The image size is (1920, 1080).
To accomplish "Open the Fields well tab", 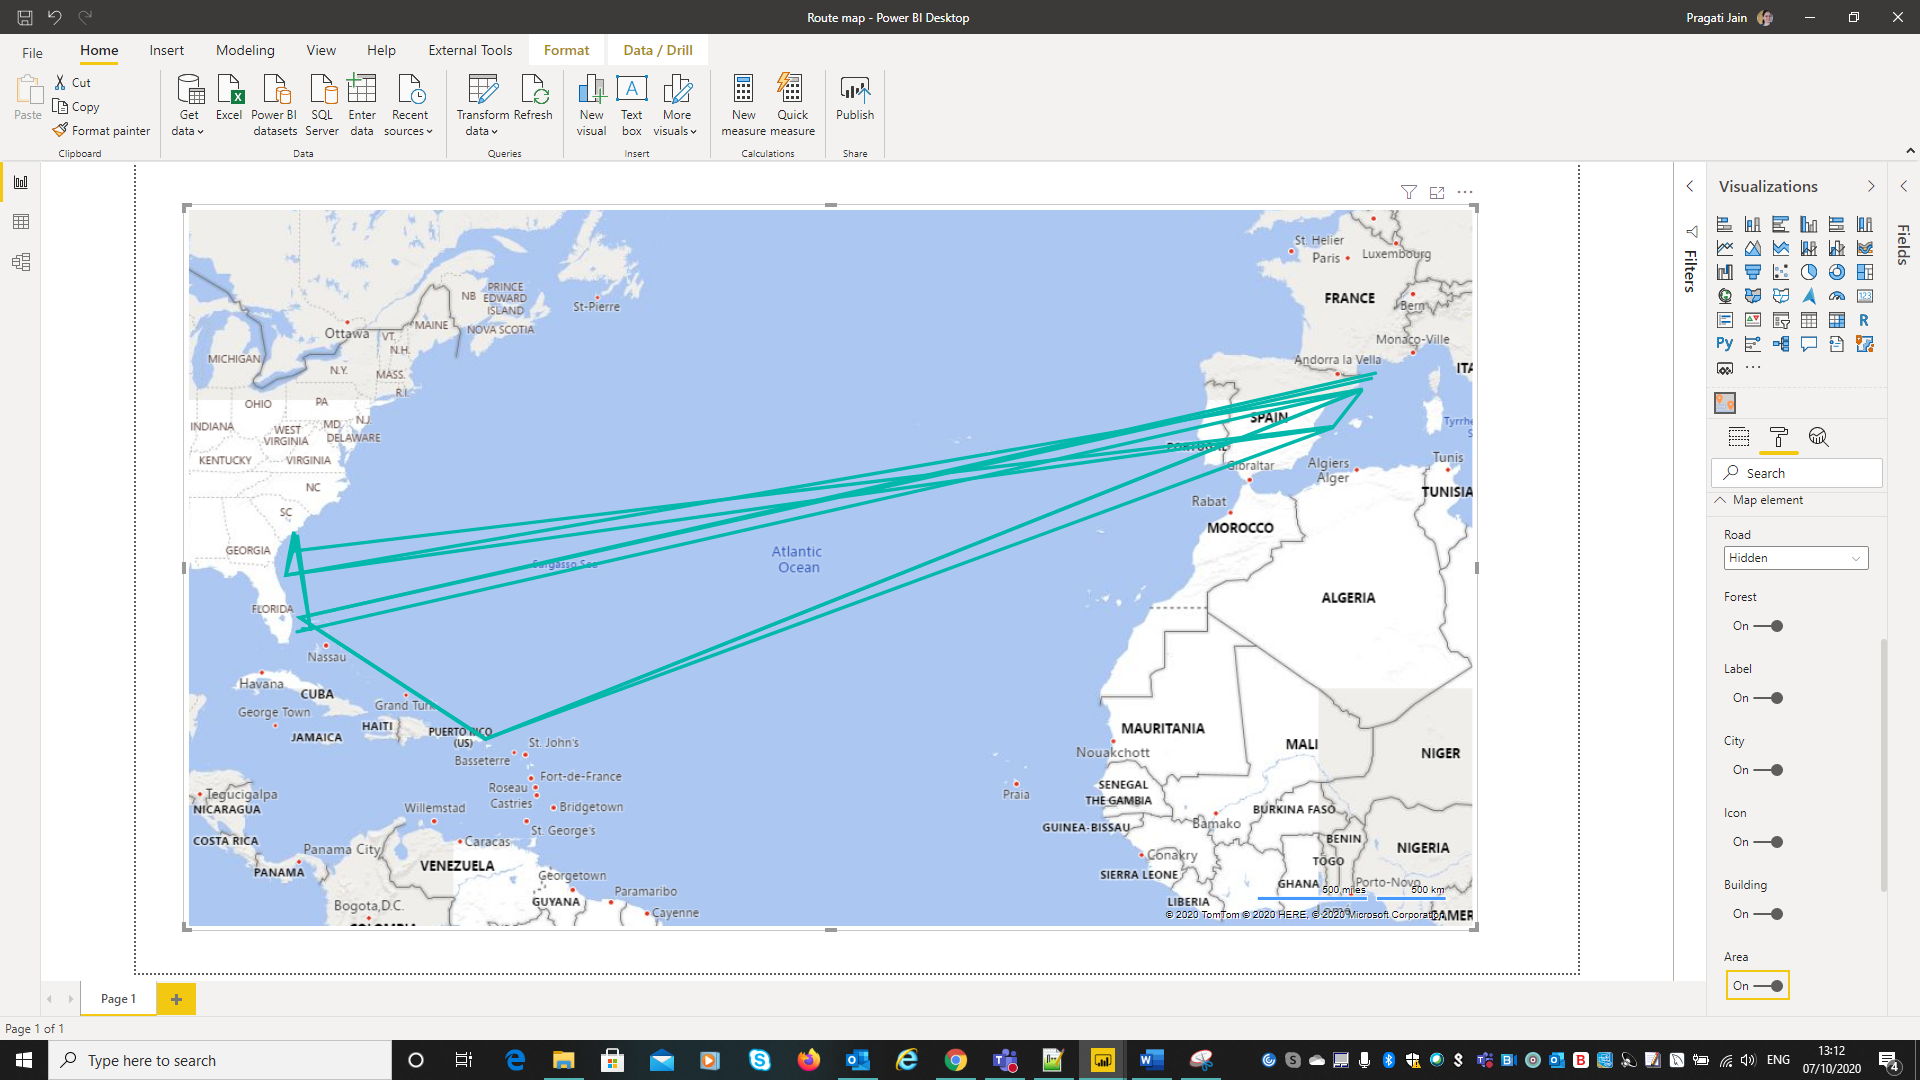I will click(x=1739, y=437).
